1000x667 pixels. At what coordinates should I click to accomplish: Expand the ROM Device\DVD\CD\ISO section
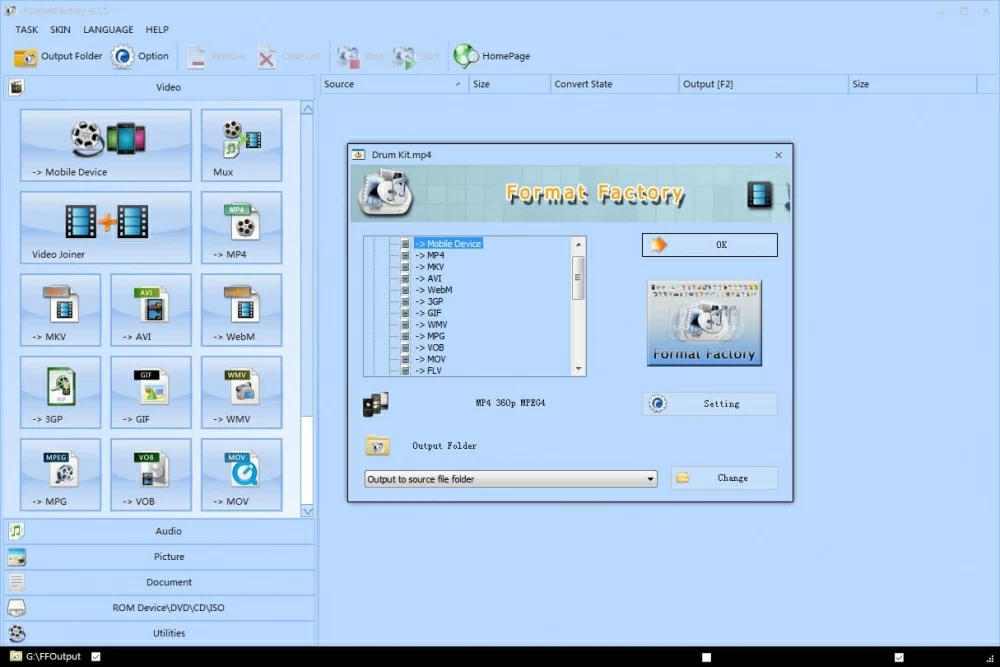point(168,607)
